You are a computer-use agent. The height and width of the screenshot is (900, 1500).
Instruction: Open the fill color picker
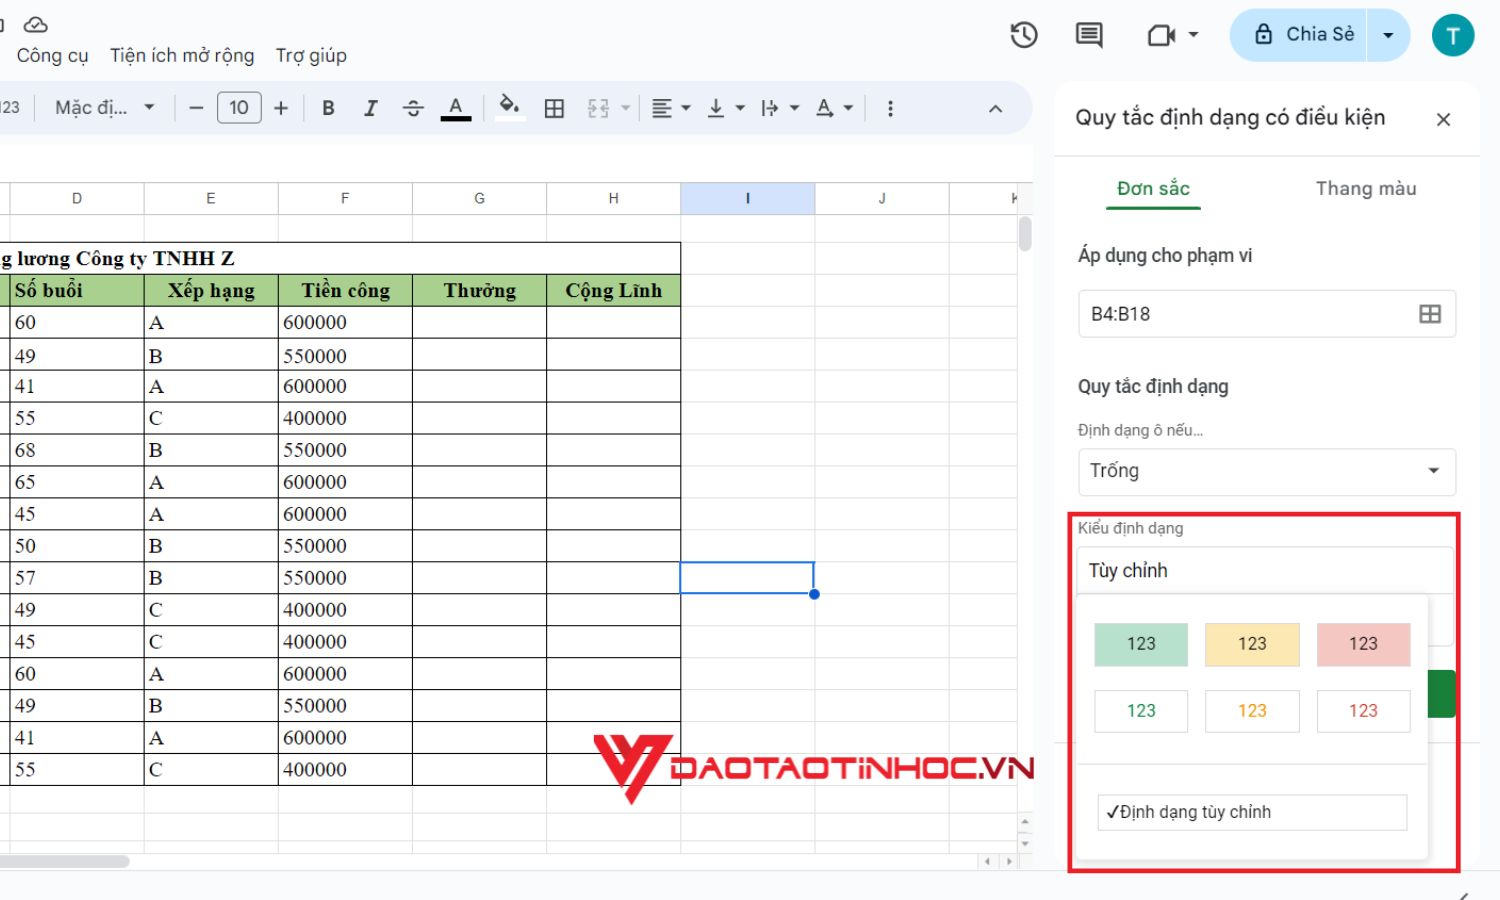click(x=509, y=108)
